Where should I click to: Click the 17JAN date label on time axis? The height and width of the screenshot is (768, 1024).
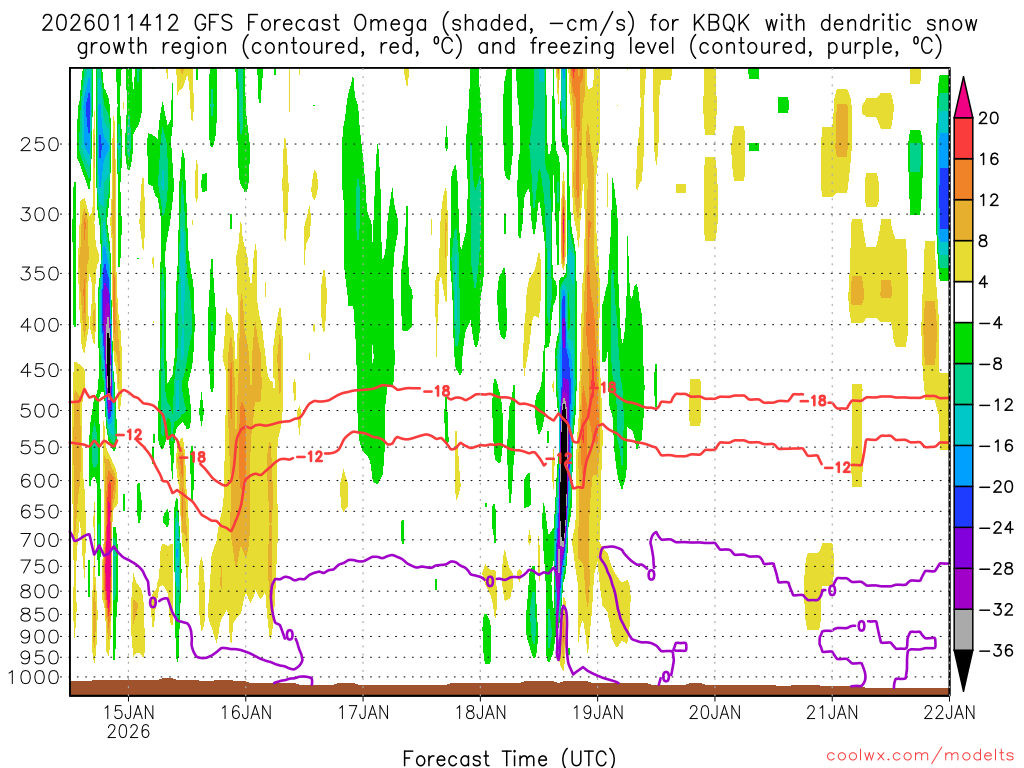click(363, 712)
